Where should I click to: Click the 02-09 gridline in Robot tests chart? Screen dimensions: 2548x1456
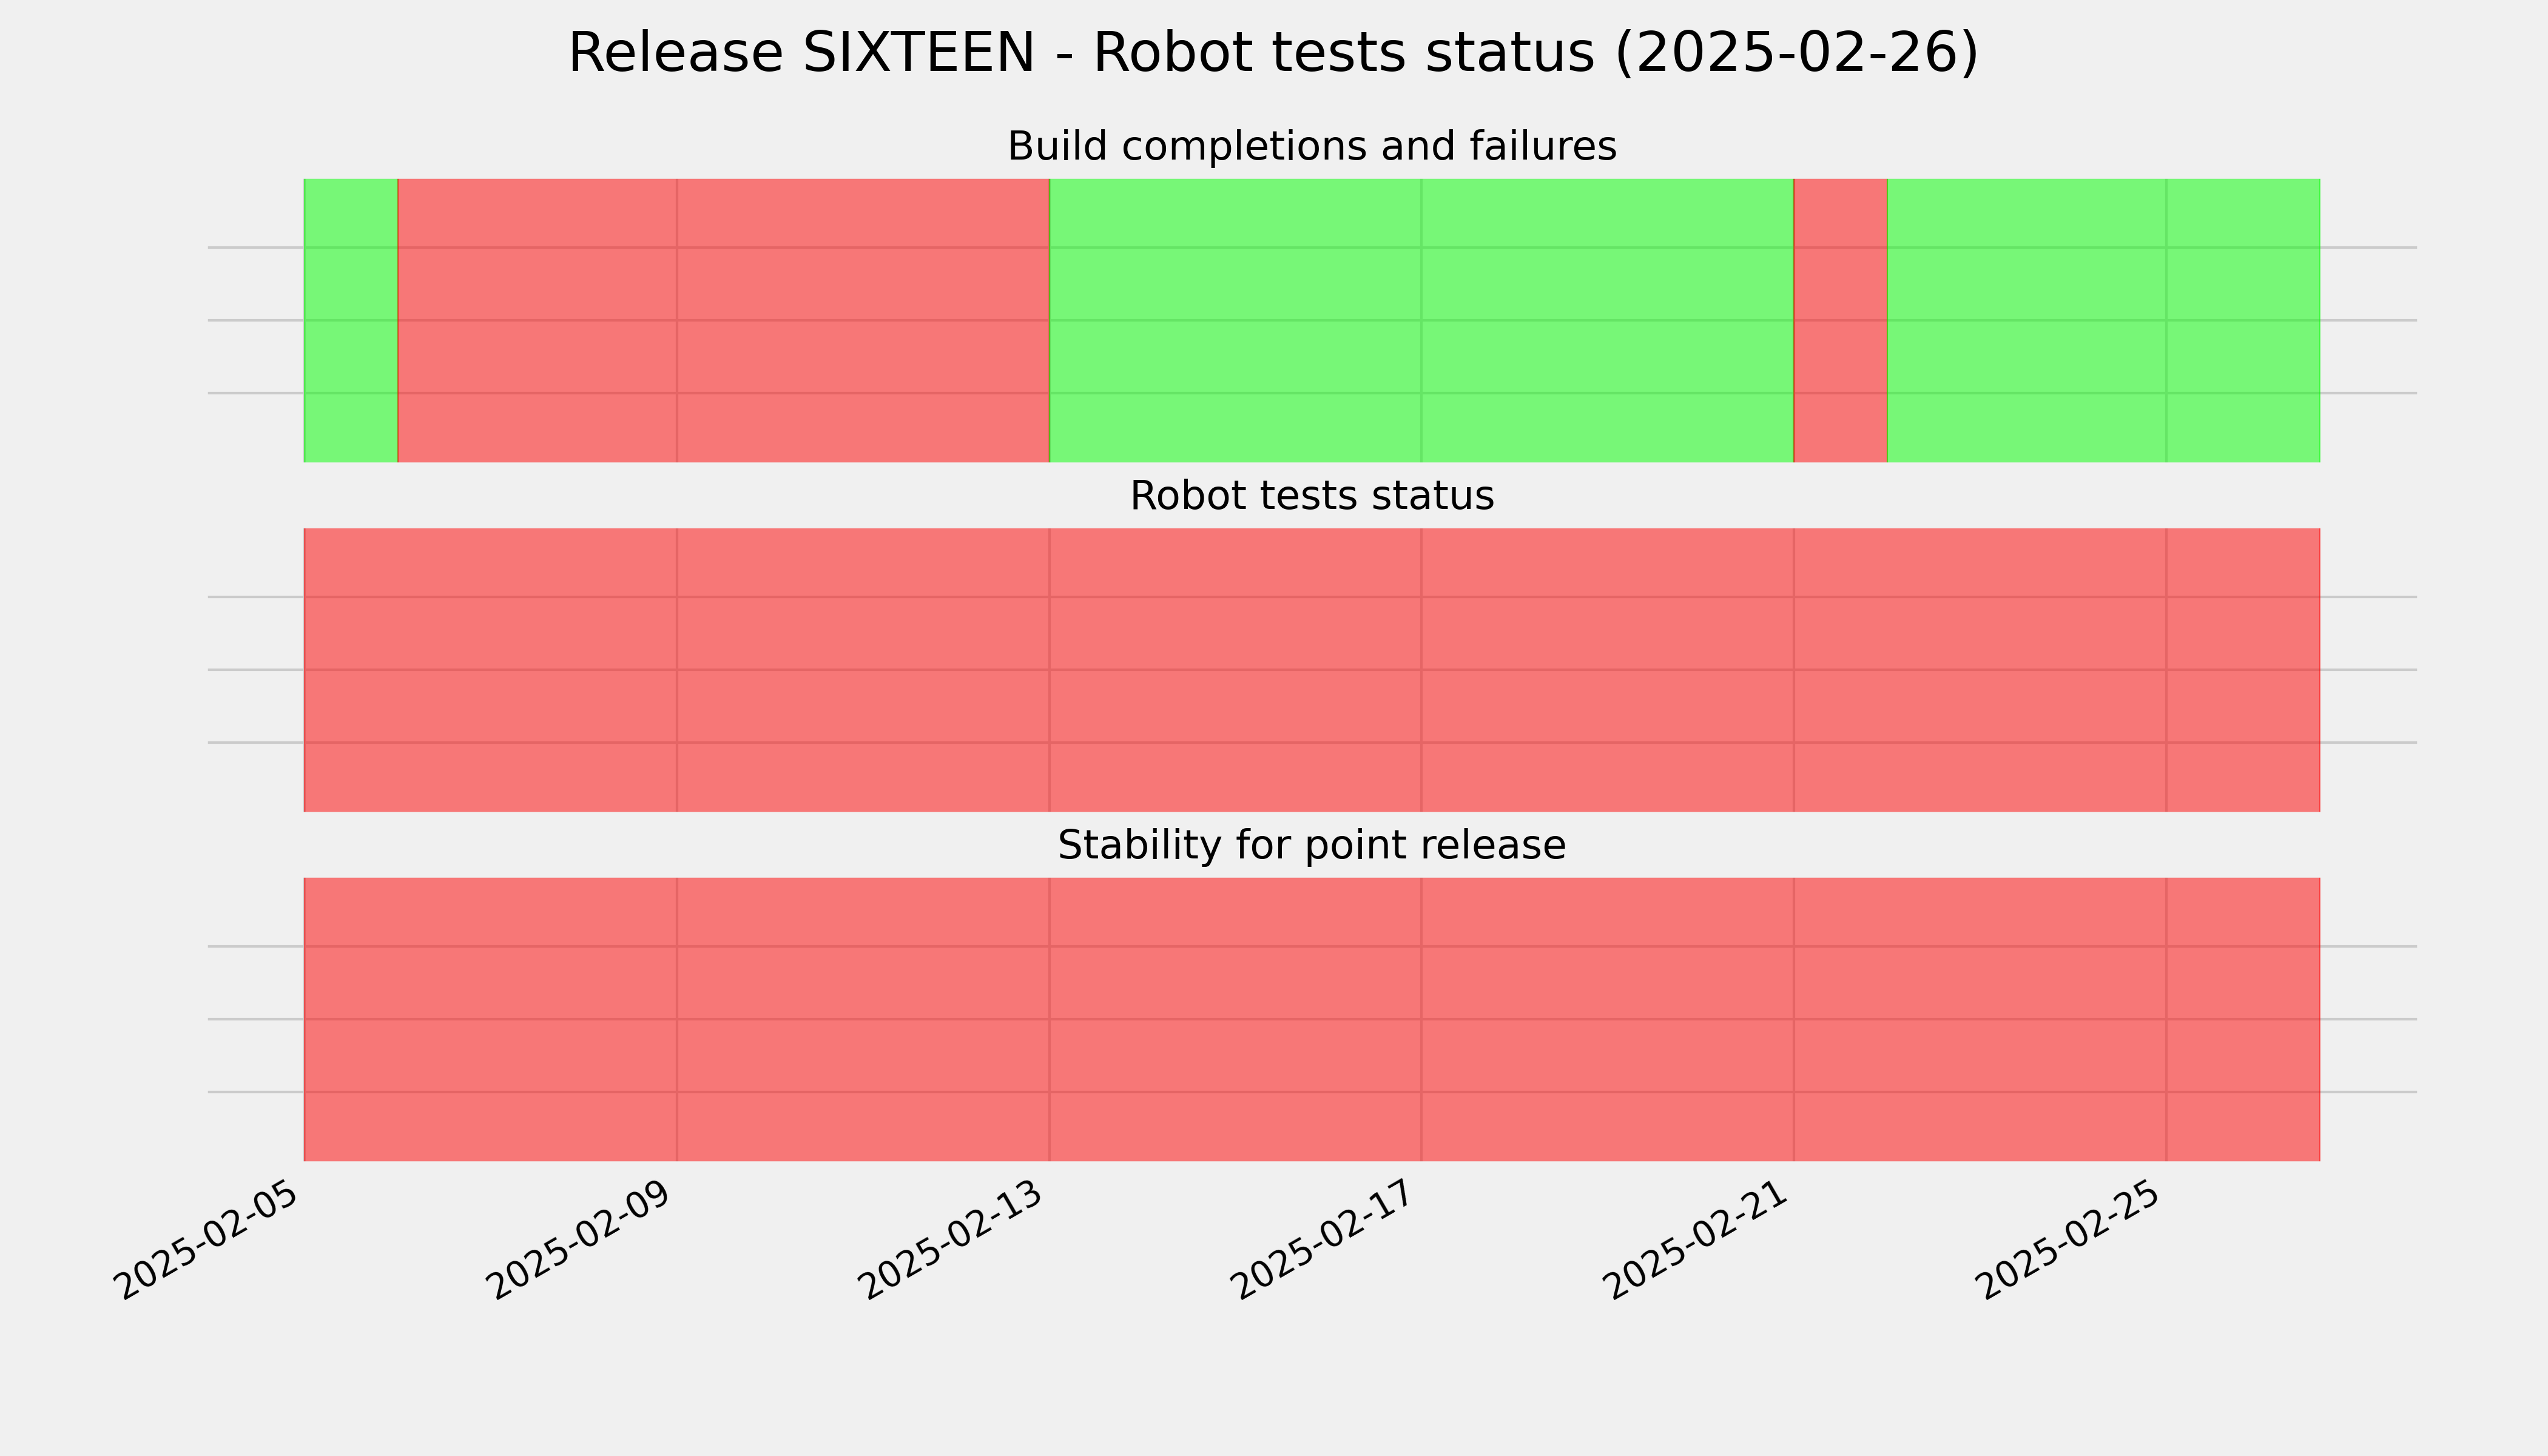677,670
